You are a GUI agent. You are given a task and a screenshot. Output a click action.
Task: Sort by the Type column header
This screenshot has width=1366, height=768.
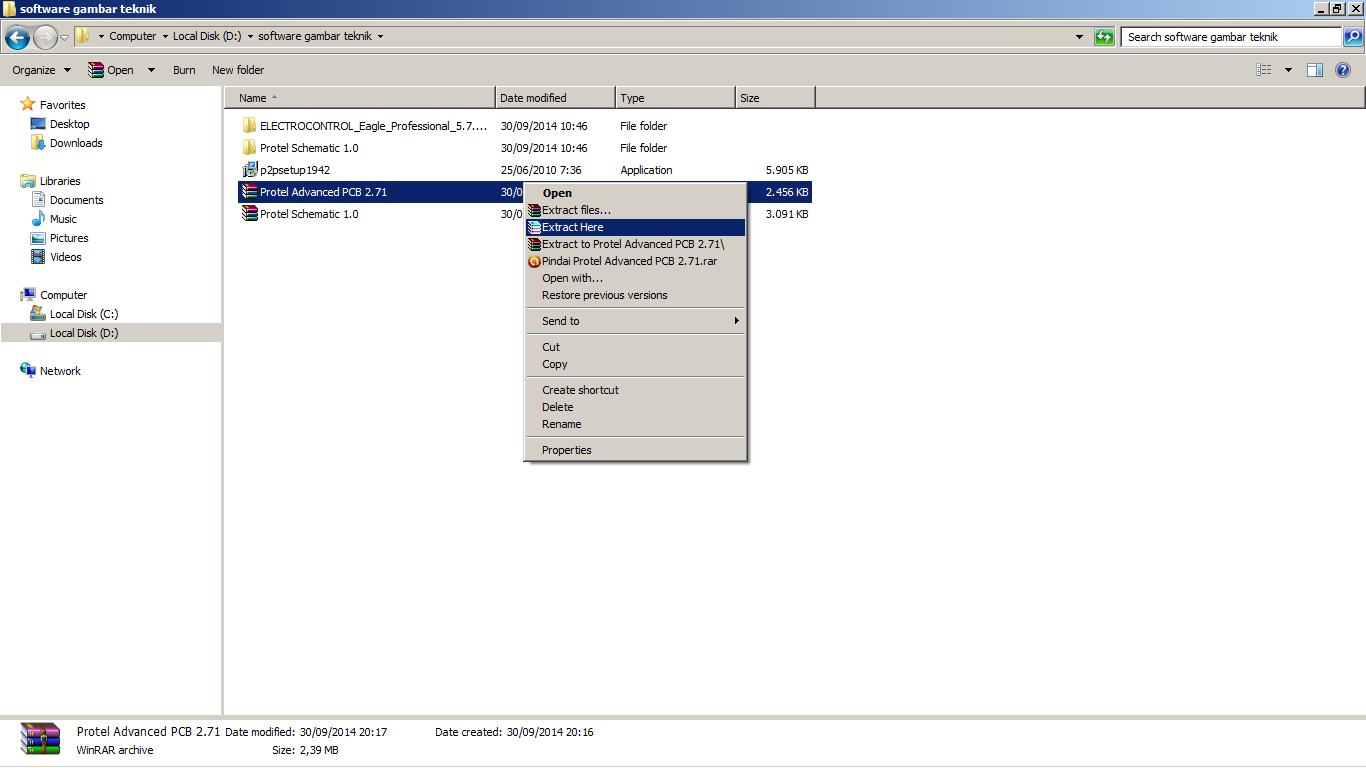tap(675, 98)
